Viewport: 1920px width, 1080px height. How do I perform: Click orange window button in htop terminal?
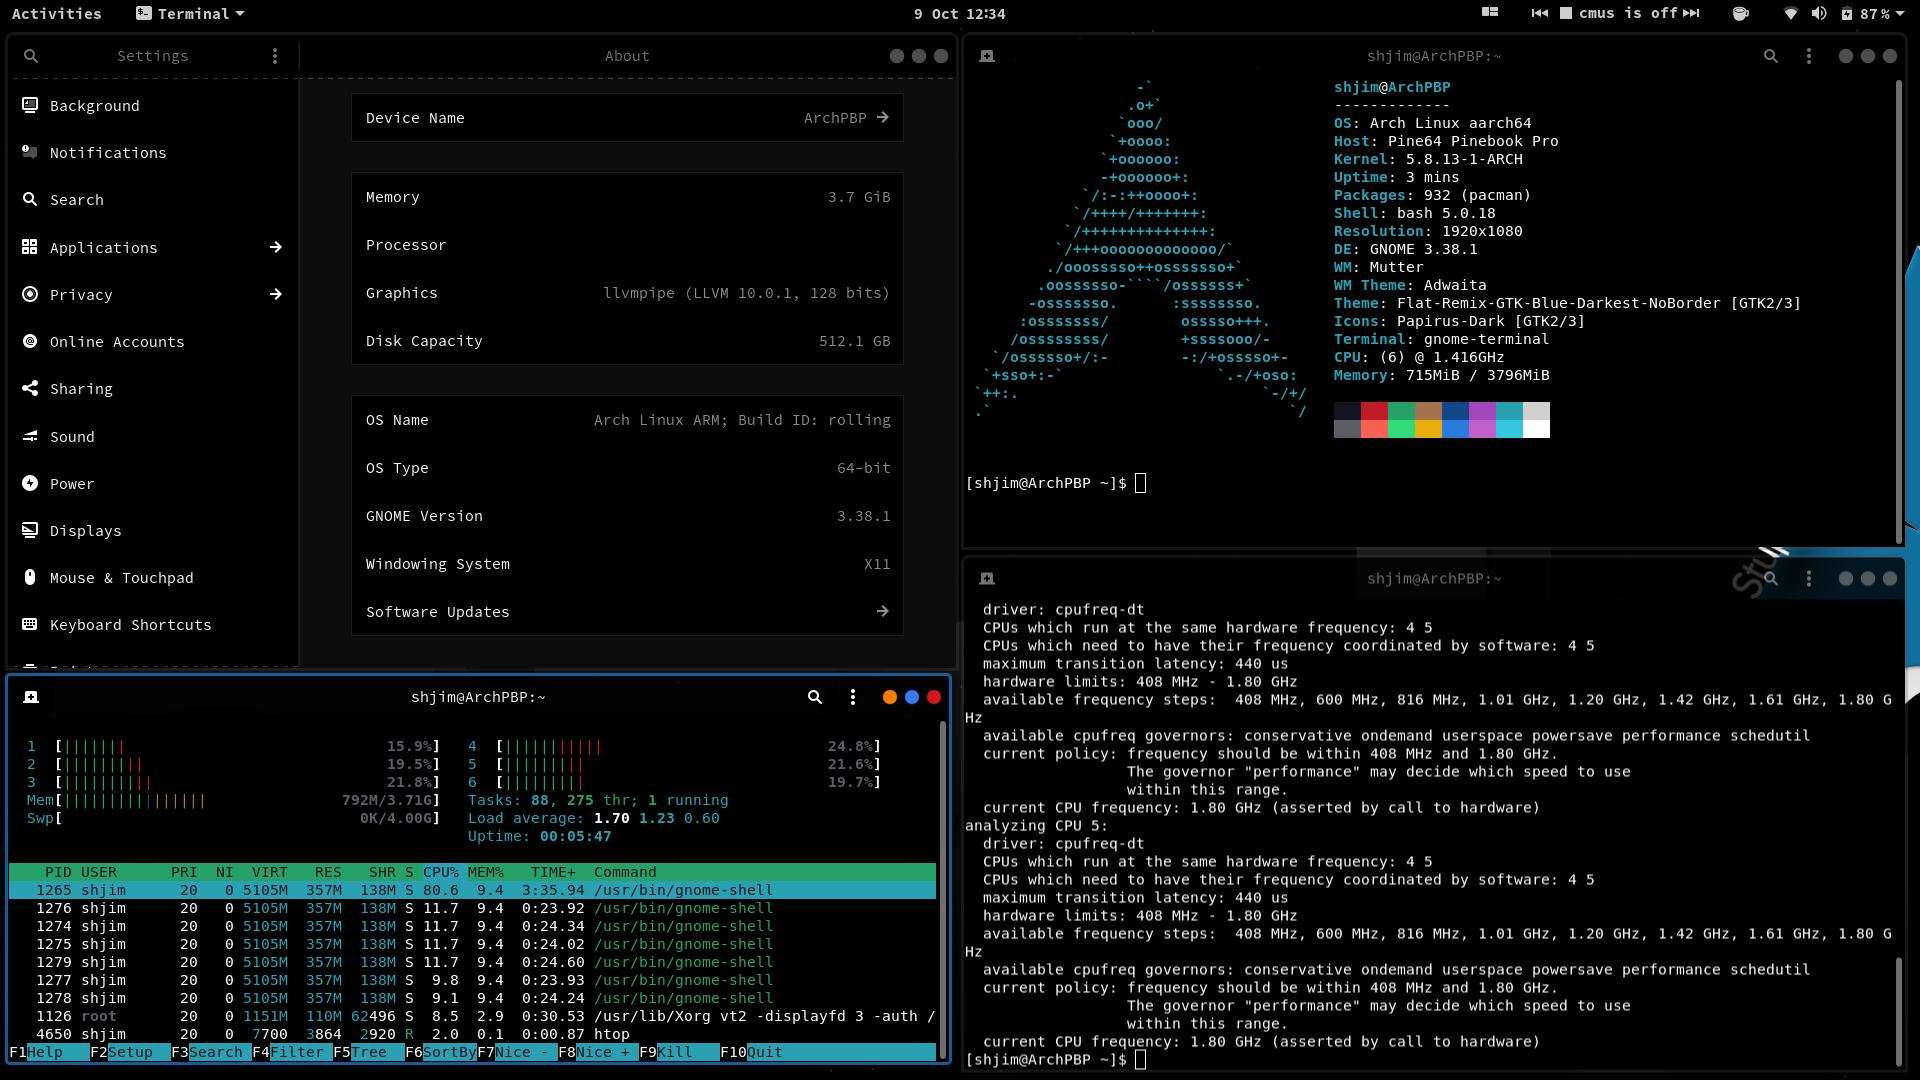[x=890, y=697]
